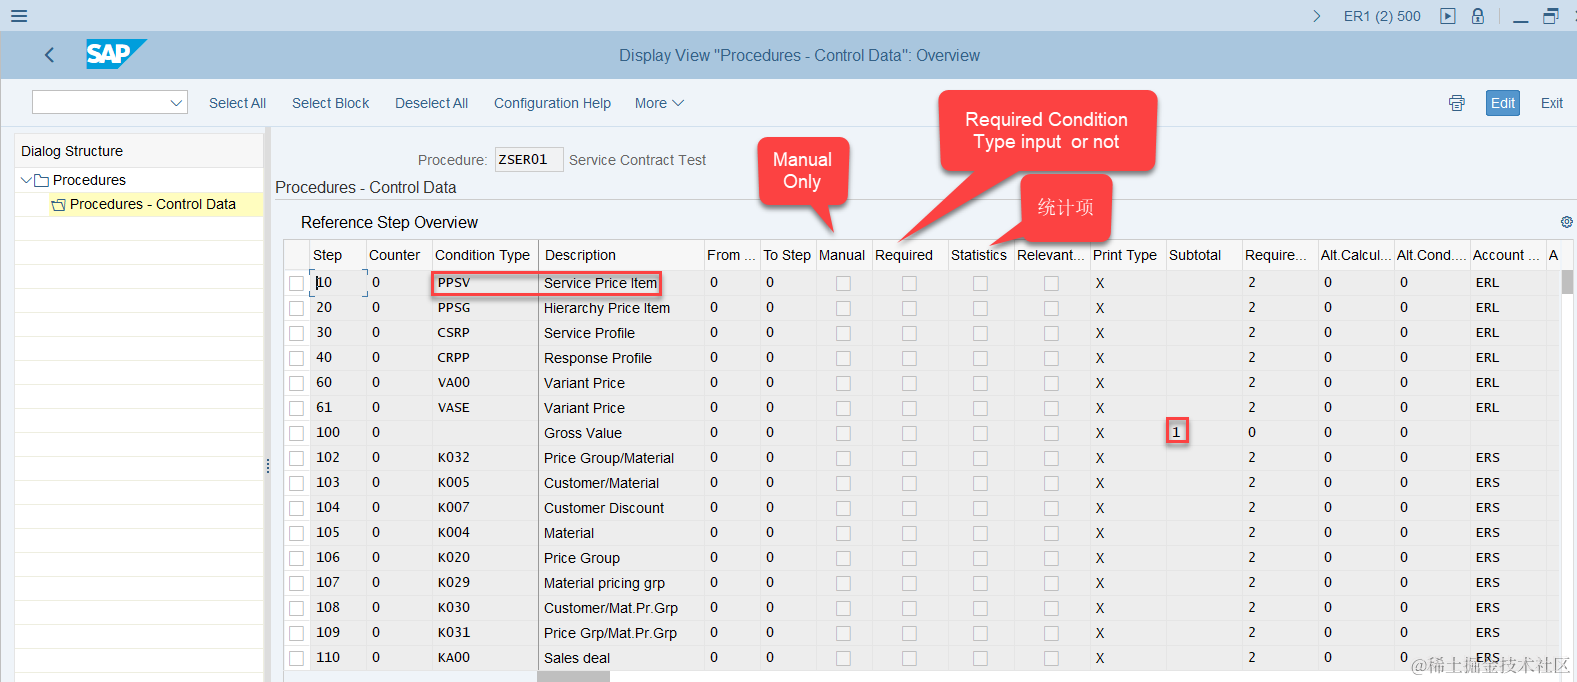Click the Condition Type column header
Viewport: 1577px width, 682px height.
pos(484,255)
